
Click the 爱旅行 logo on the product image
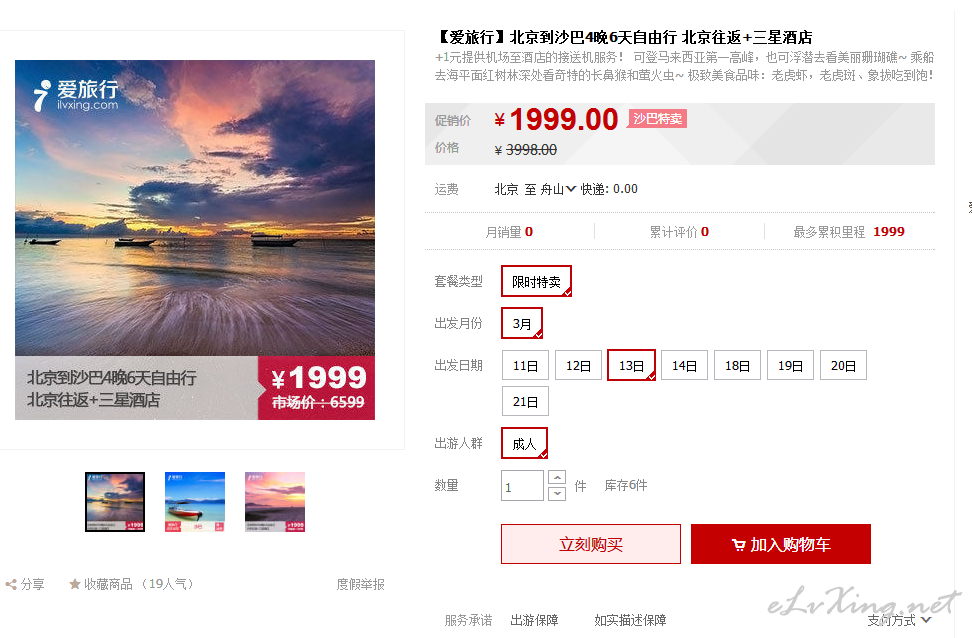click(76, 95)
